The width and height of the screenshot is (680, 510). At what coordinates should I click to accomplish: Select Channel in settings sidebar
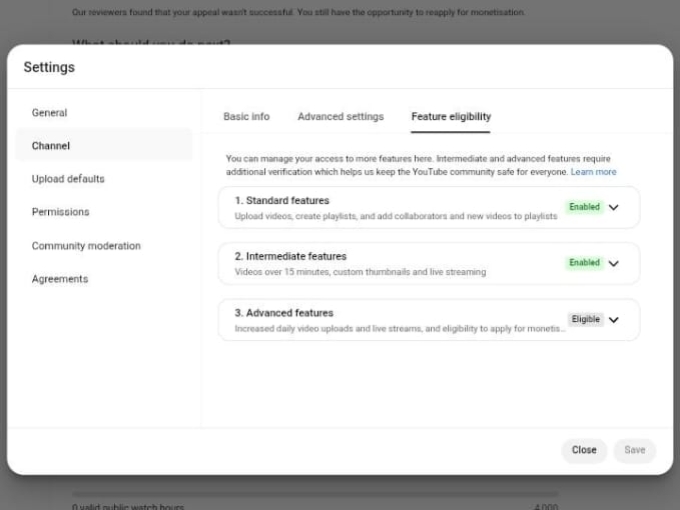click(51, 146)
